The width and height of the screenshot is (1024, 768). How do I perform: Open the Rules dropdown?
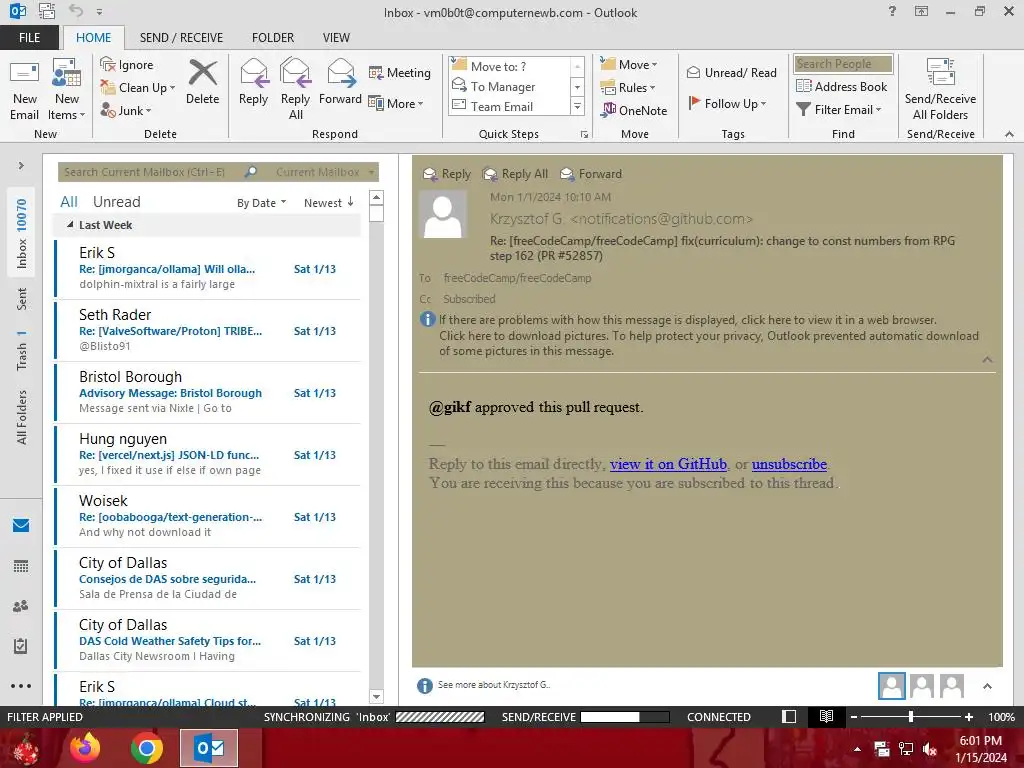pos(628,88)
